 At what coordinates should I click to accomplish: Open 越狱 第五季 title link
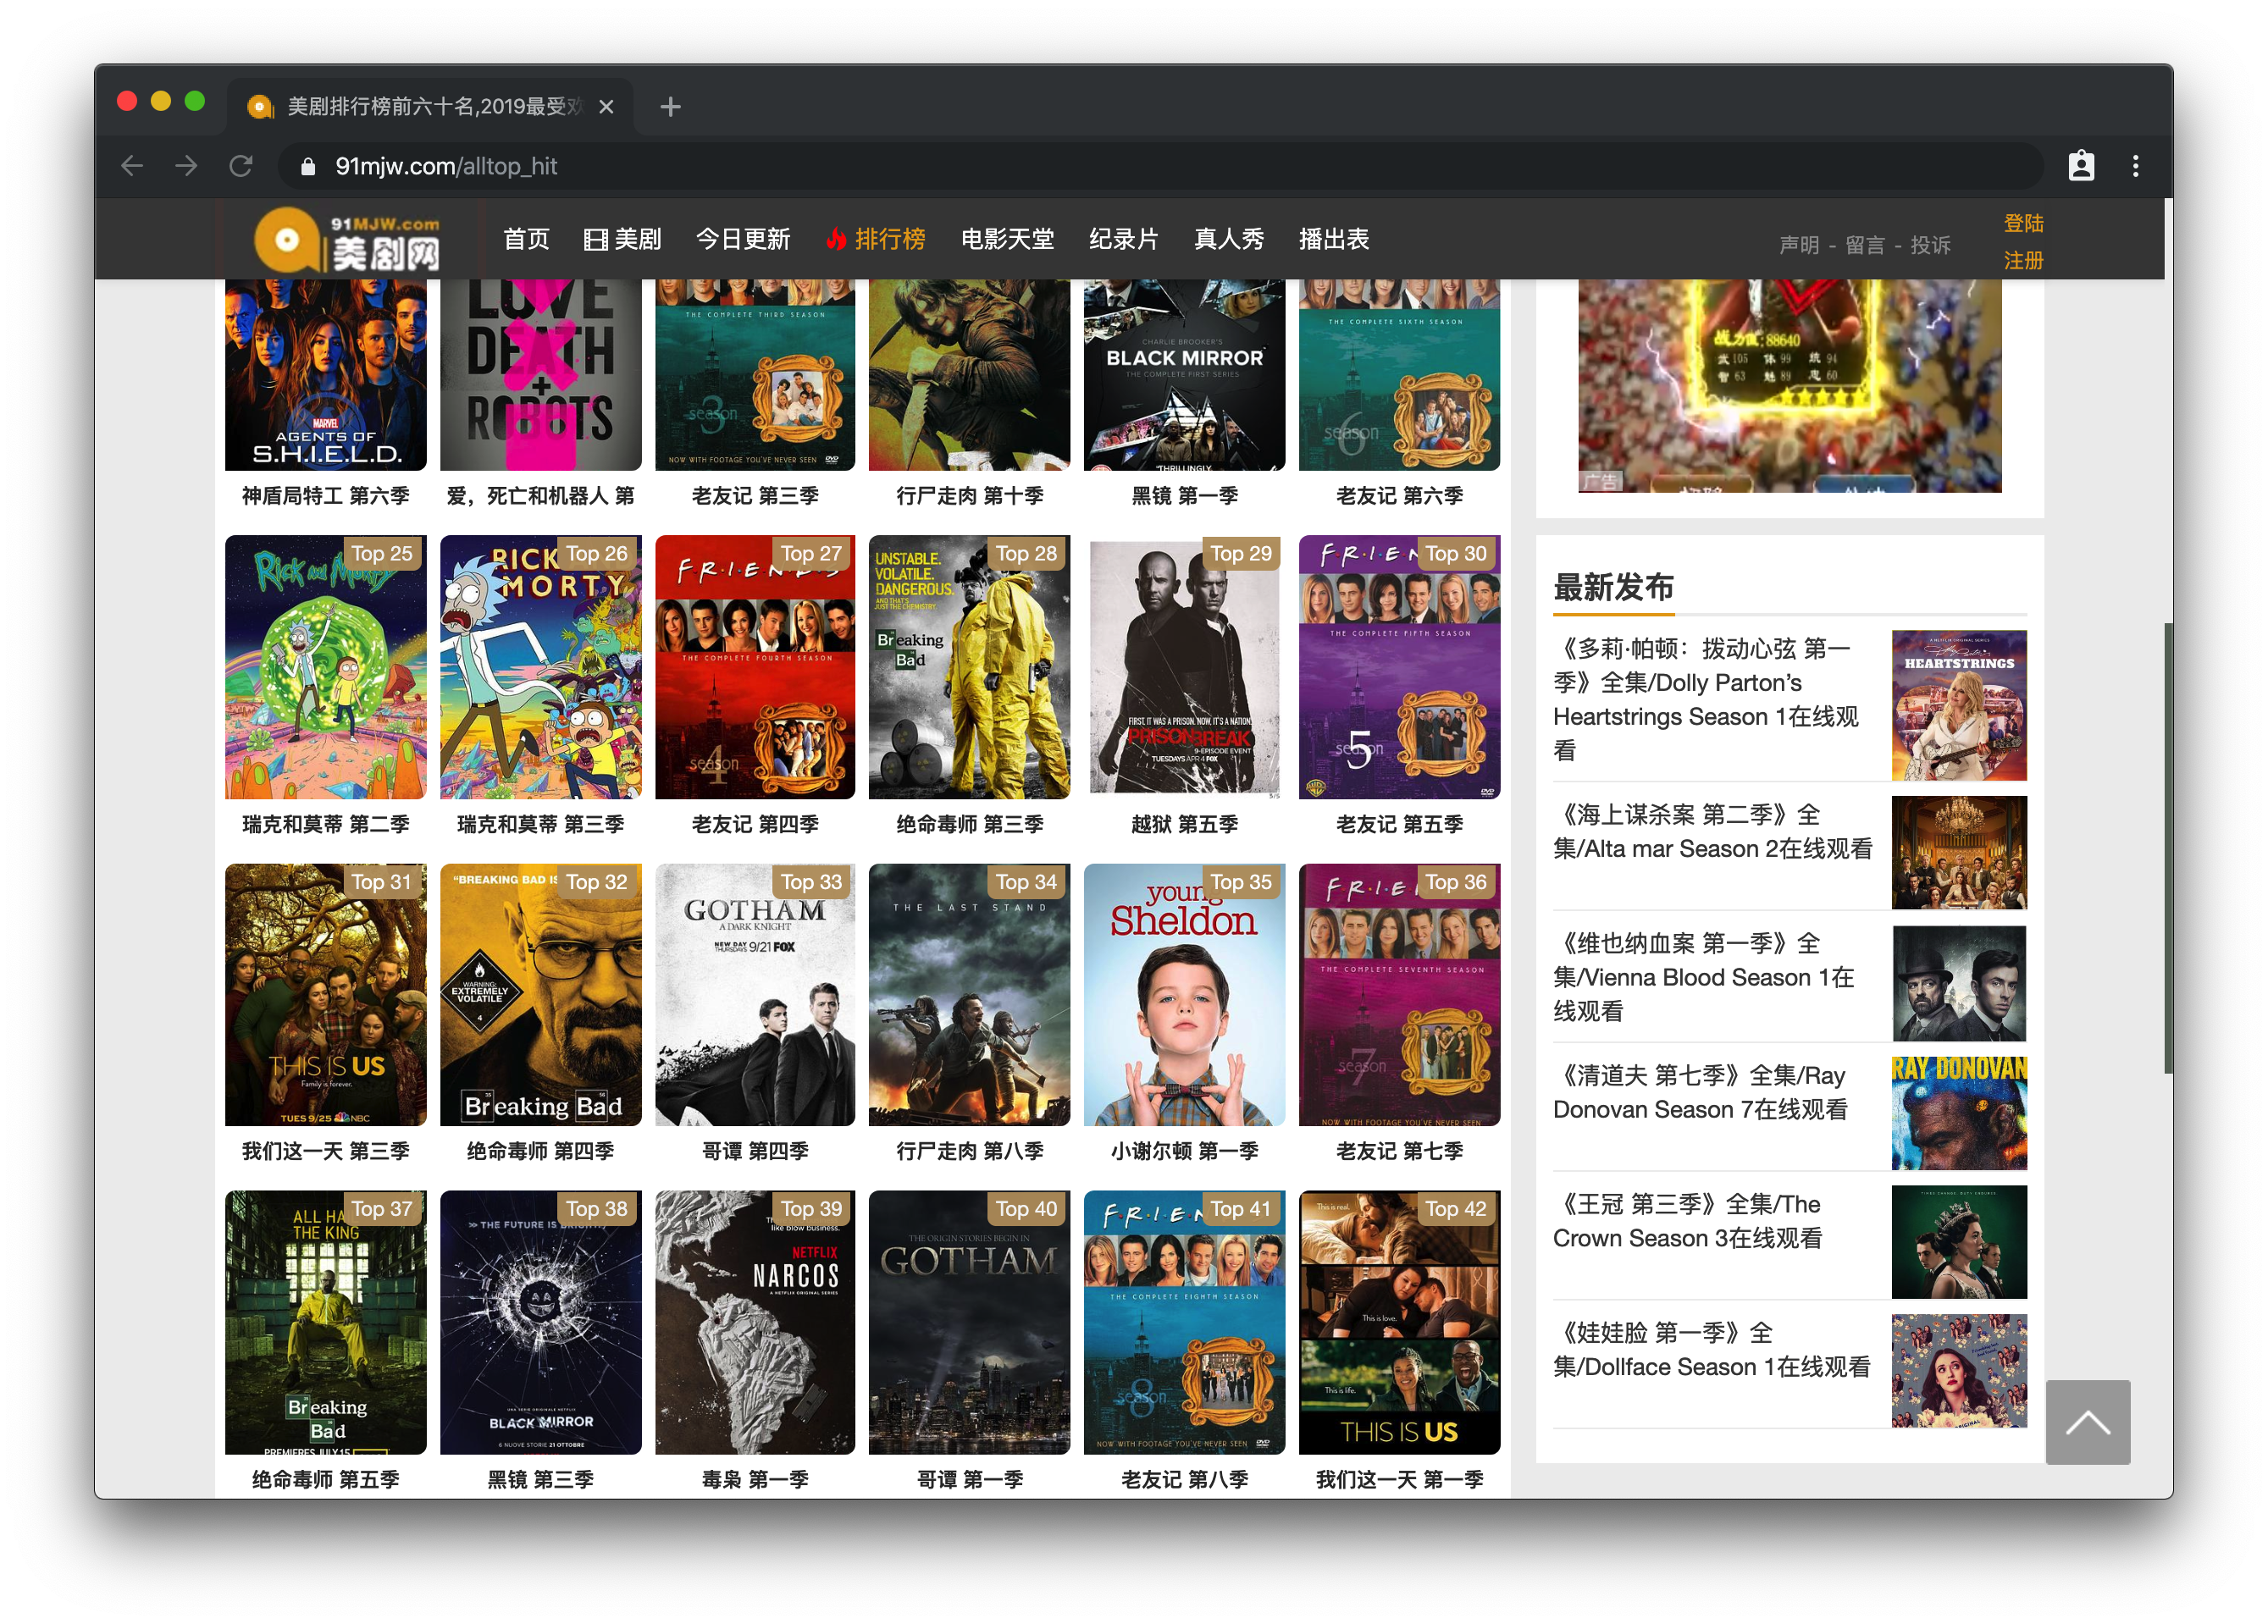1184,824
